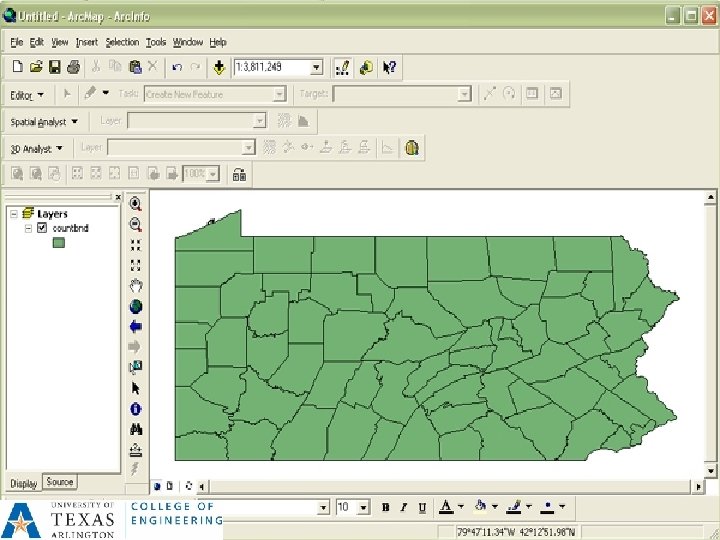Click the Refresh view button
The image size is (720, 540).
(x=189, y=486)
